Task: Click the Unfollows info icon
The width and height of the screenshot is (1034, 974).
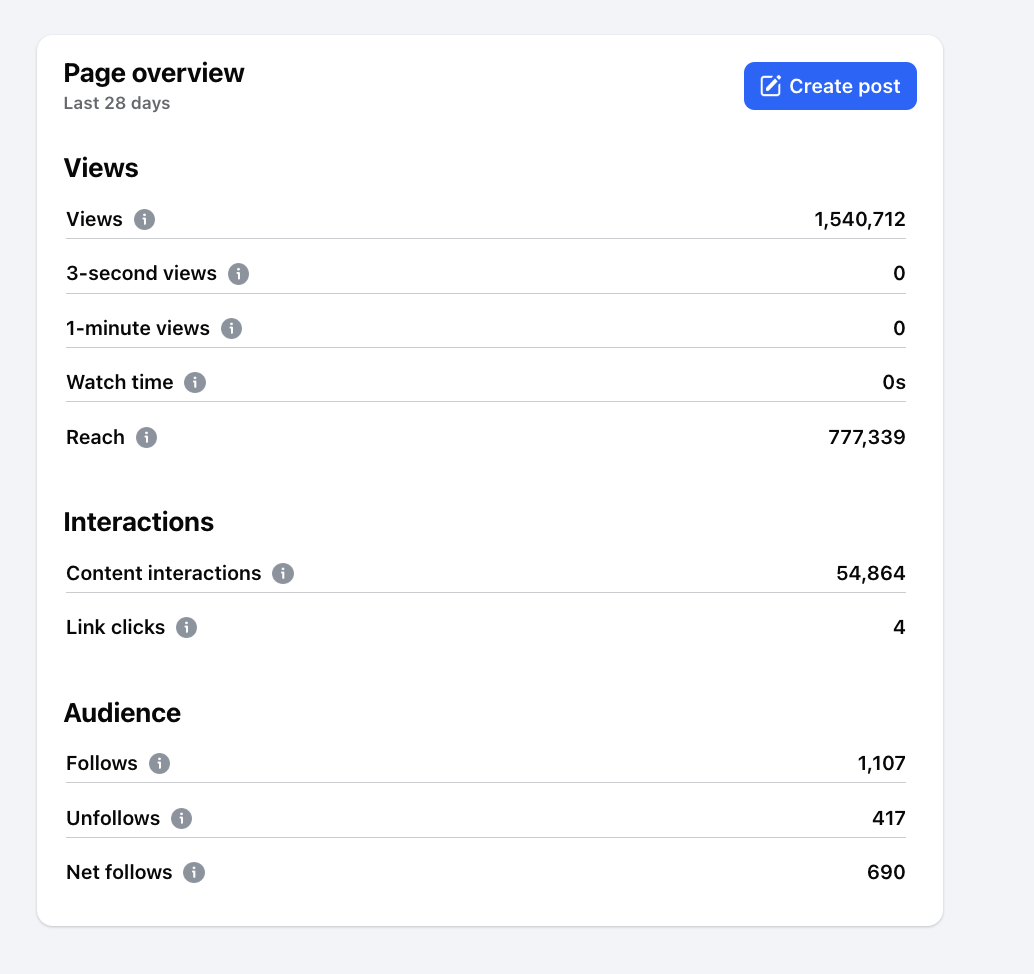Action: pyautogui.click(x=181, y=818)
